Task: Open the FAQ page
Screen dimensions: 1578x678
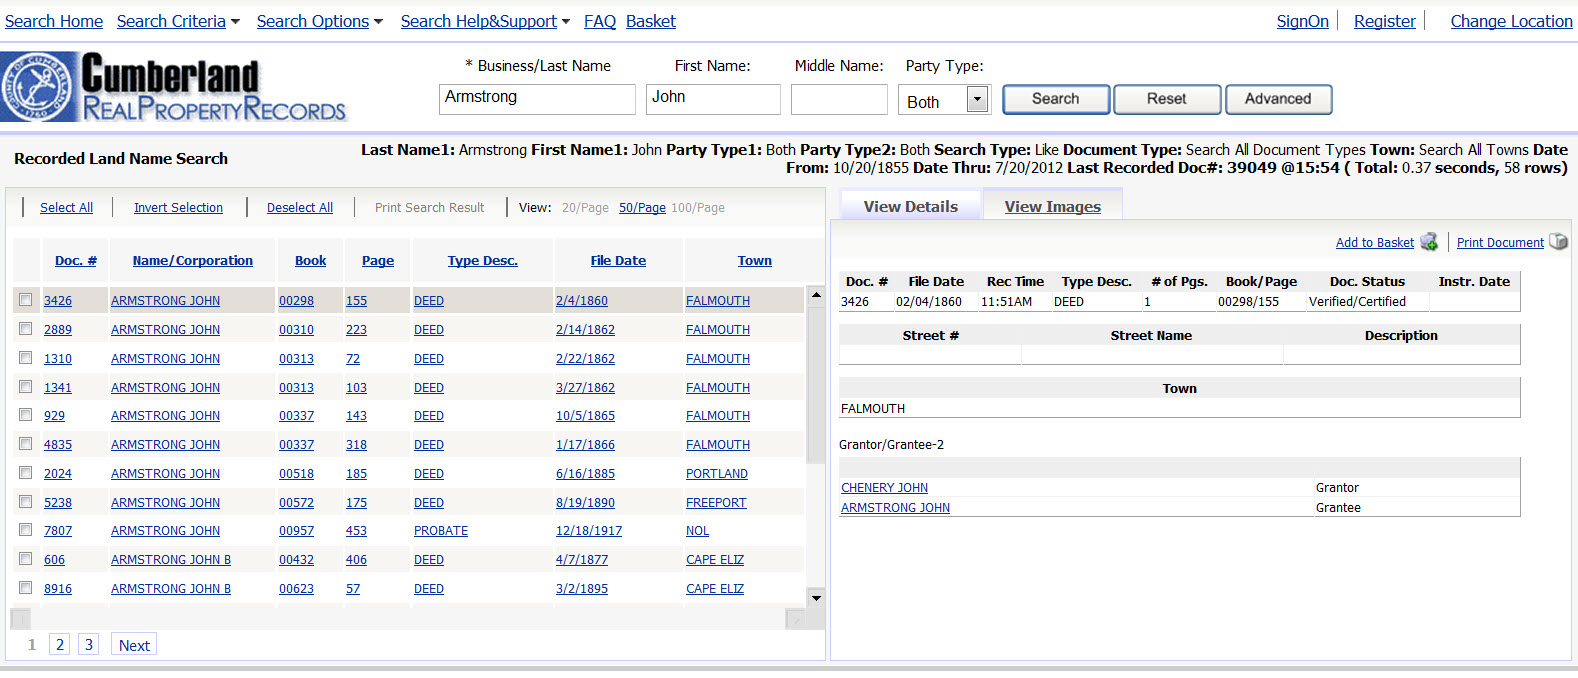Action: click(600, 21)
